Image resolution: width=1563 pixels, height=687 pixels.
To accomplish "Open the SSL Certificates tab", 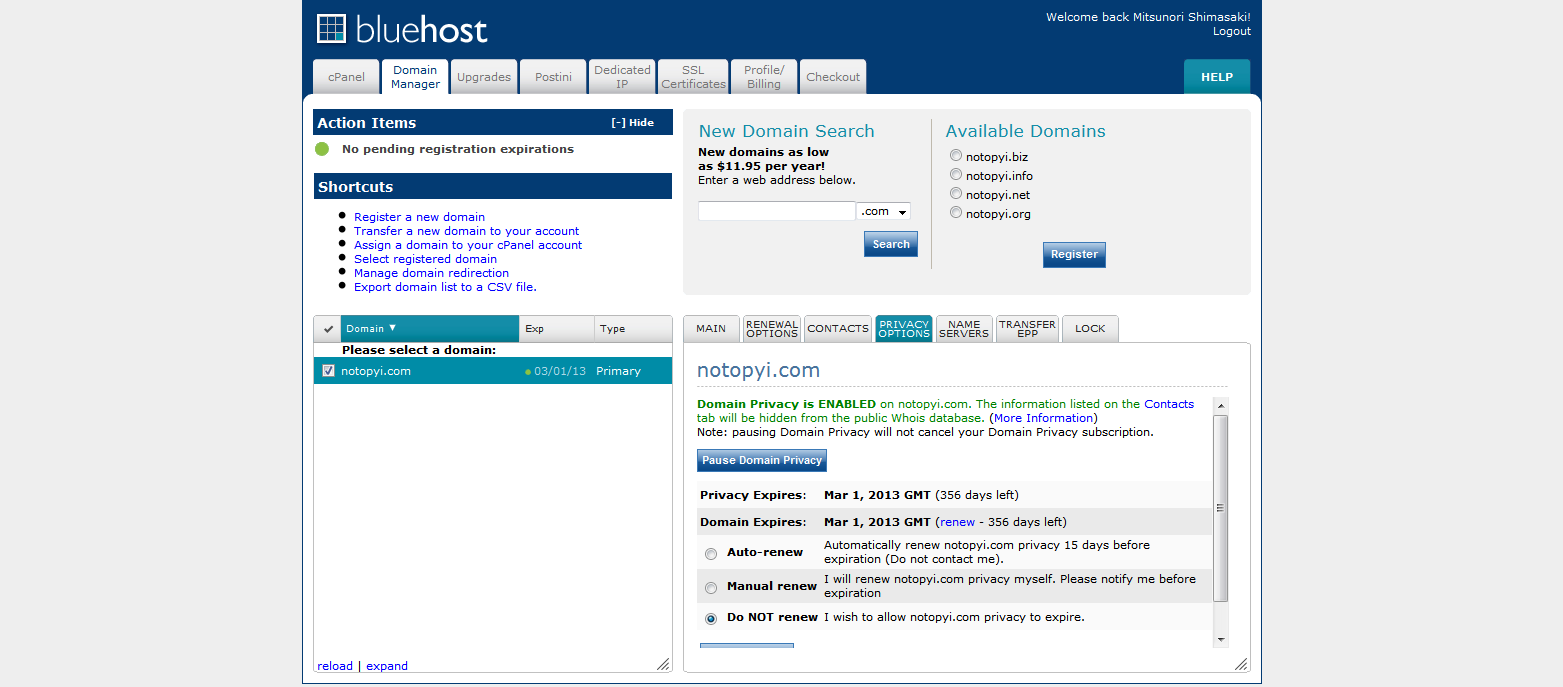I will point(693,77).
